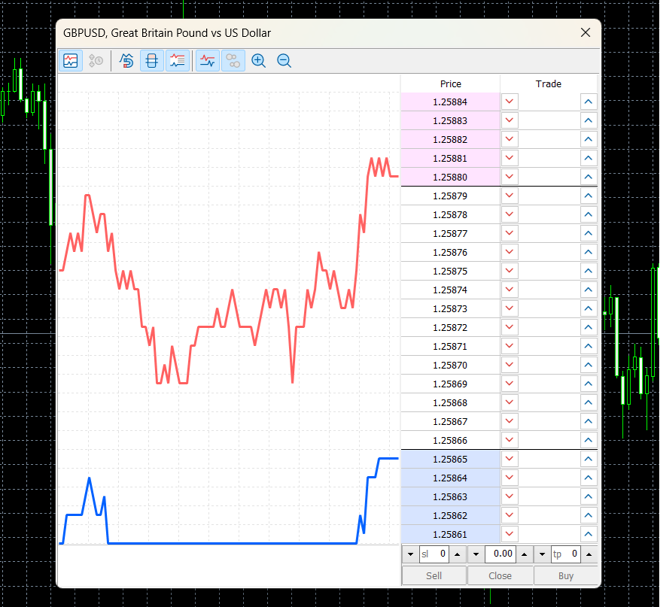Close the GBPUSD depth of market window

click(585, 32)
